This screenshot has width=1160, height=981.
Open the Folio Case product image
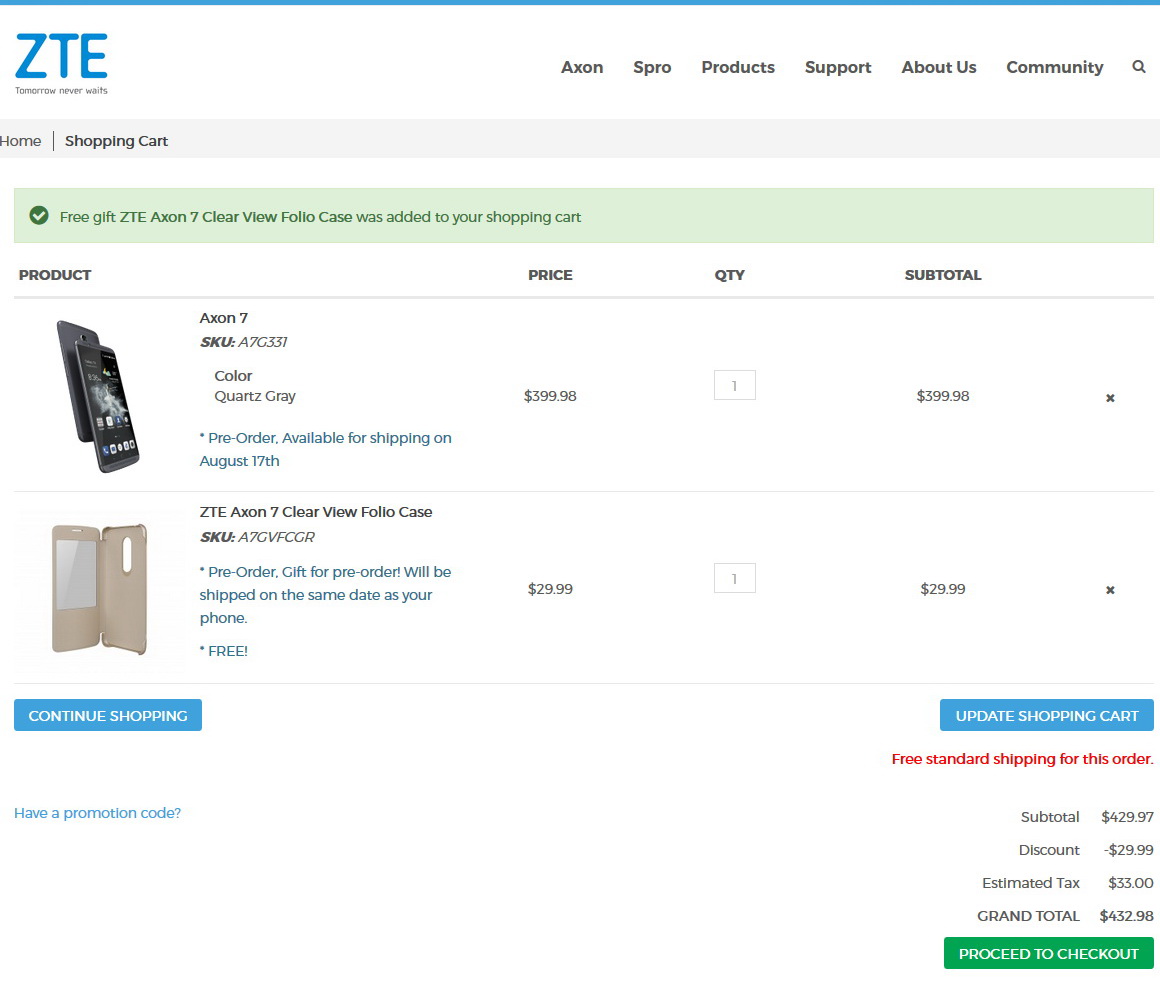(99, 589)
